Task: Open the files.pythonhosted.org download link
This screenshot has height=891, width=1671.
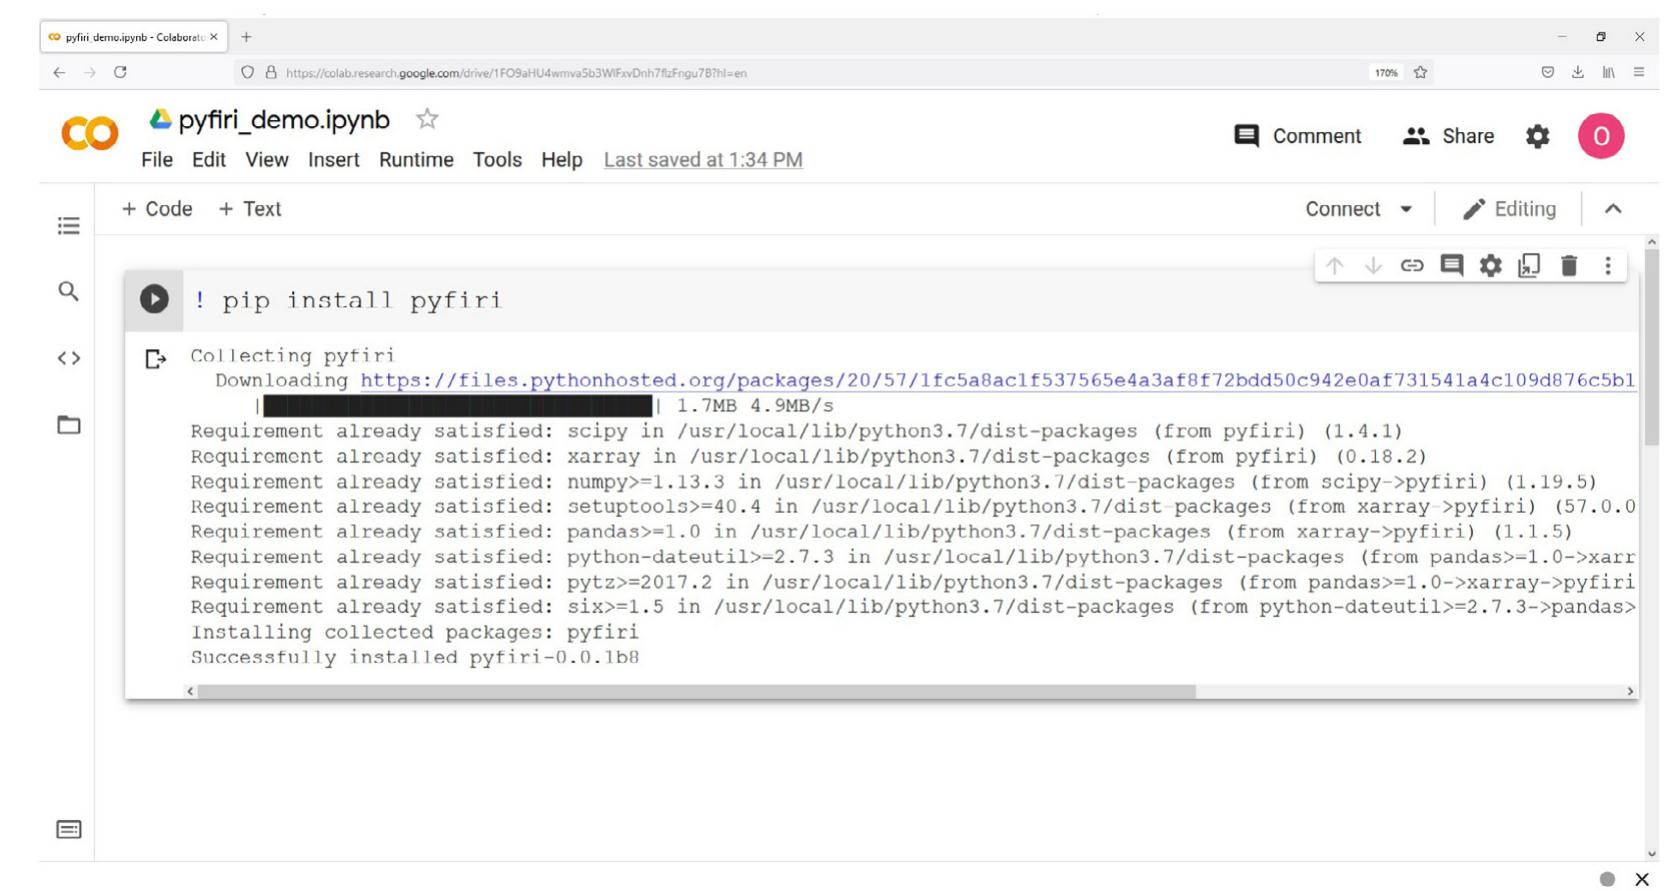Action: tap(998, 381)
